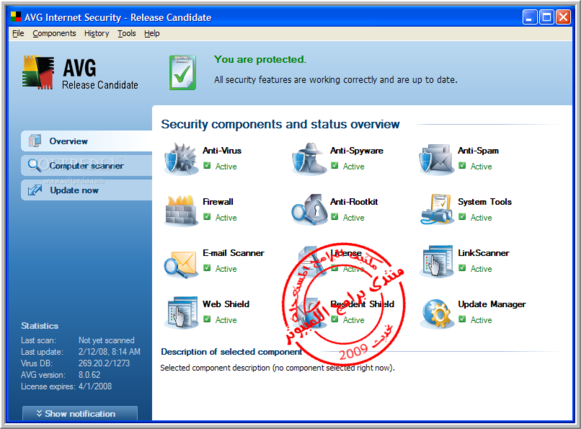Select the Web Shield icon
This screenshot has width=581, height=429.
[x=182, y=312]
